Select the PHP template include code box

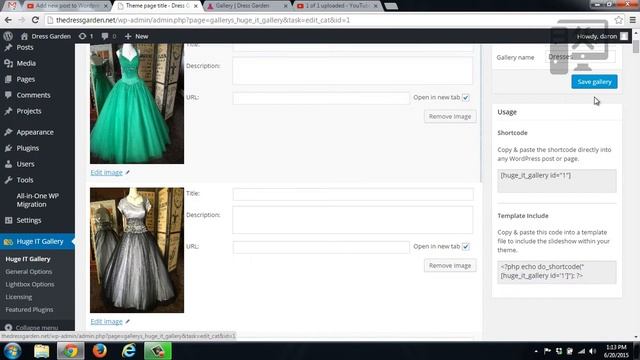pos(557,272)
